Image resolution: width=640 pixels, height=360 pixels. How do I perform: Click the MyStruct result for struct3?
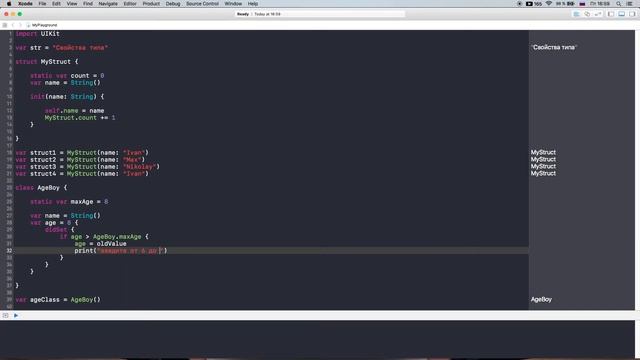[543, 166]
